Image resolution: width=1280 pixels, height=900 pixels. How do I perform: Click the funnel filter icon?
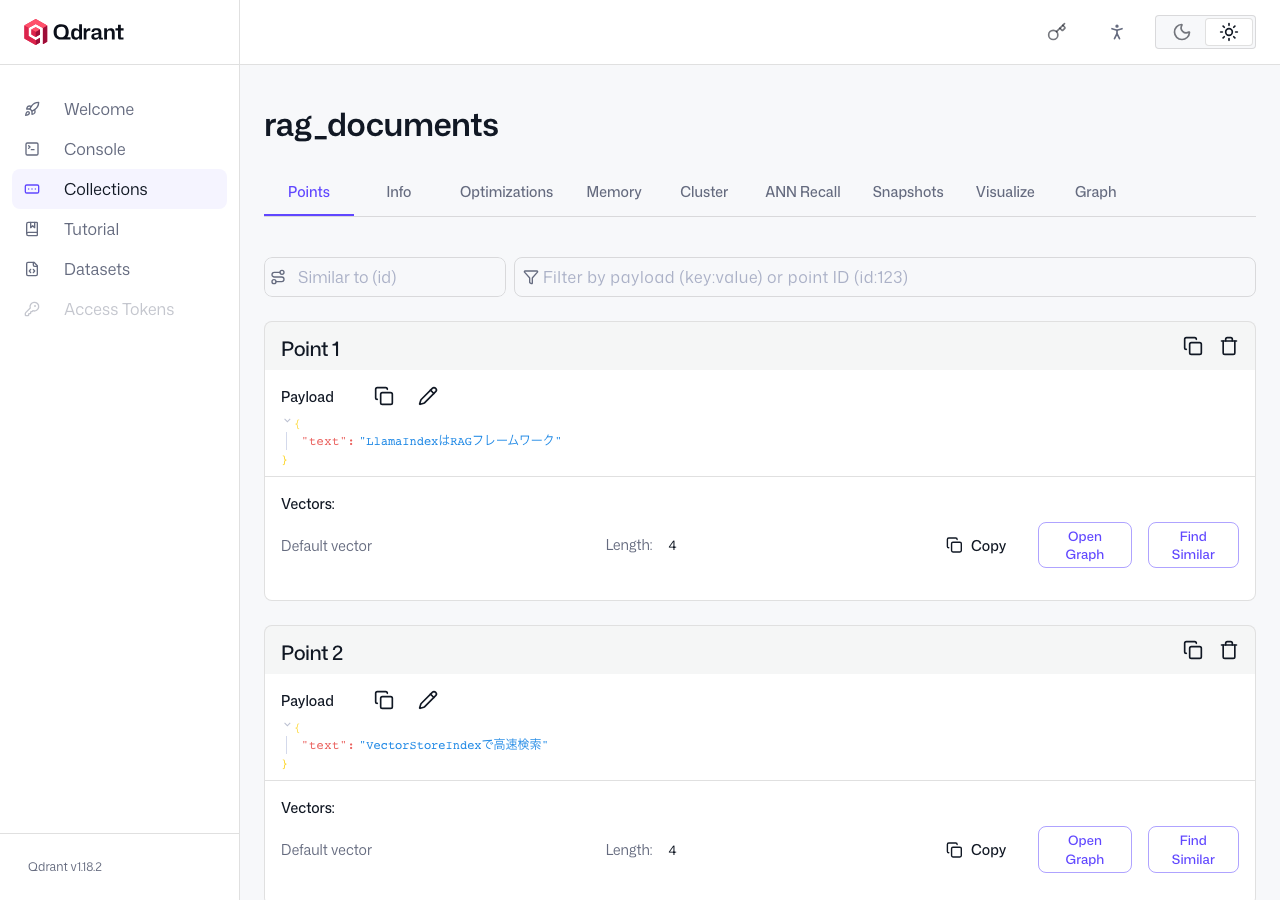[531, 277]
